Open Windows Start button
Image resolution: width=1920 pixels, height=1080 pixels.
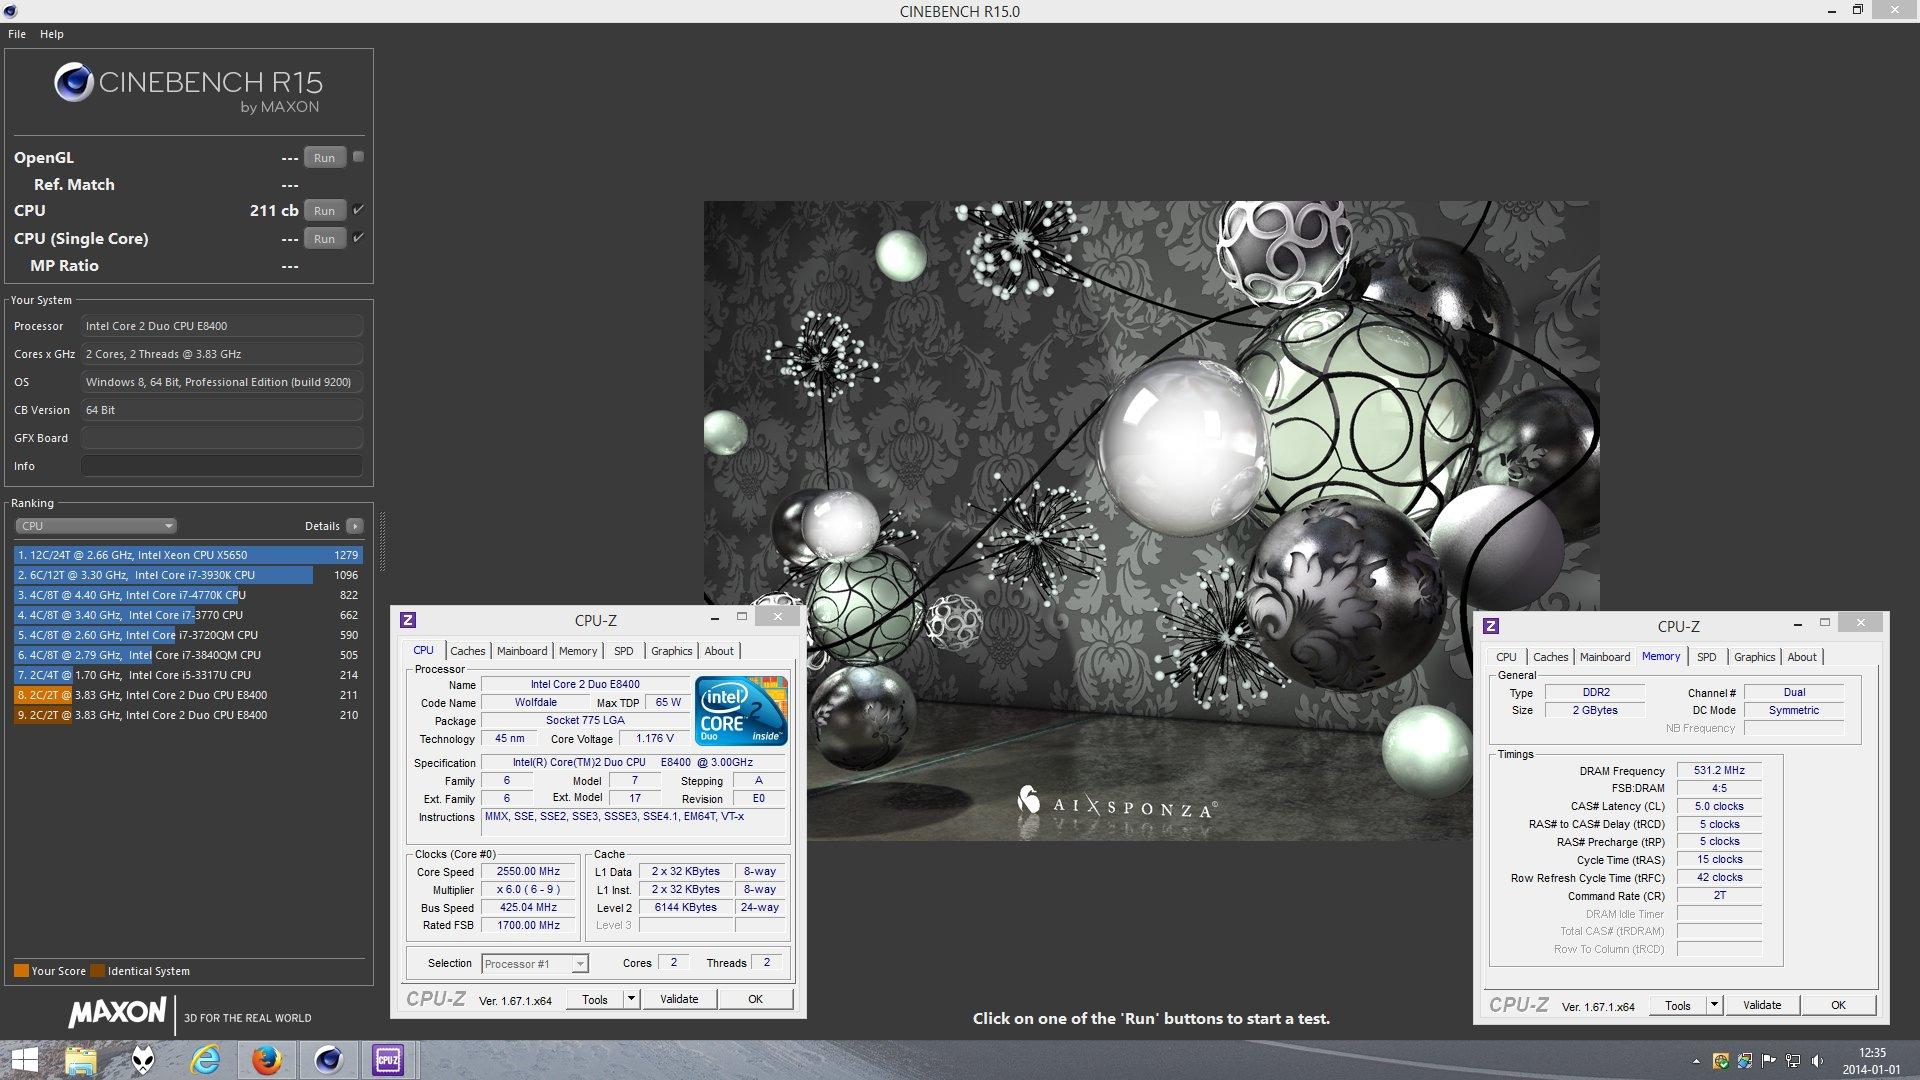click(x=24, y=1060)
